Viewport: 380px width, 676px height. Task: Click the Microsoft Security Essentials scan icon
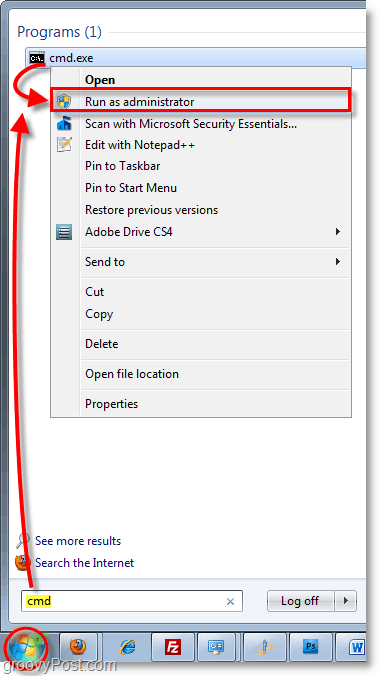(64, 124)
